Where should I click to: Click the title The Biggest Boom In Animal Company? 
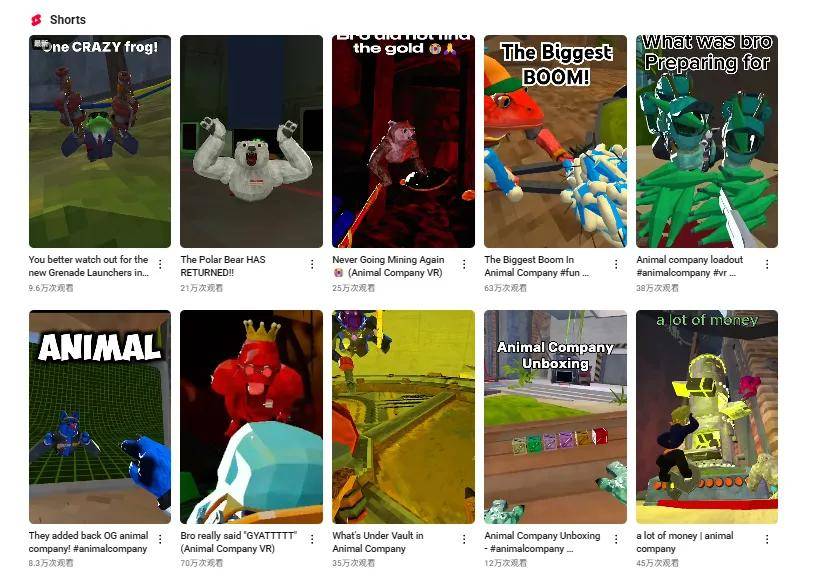point(537,266)
